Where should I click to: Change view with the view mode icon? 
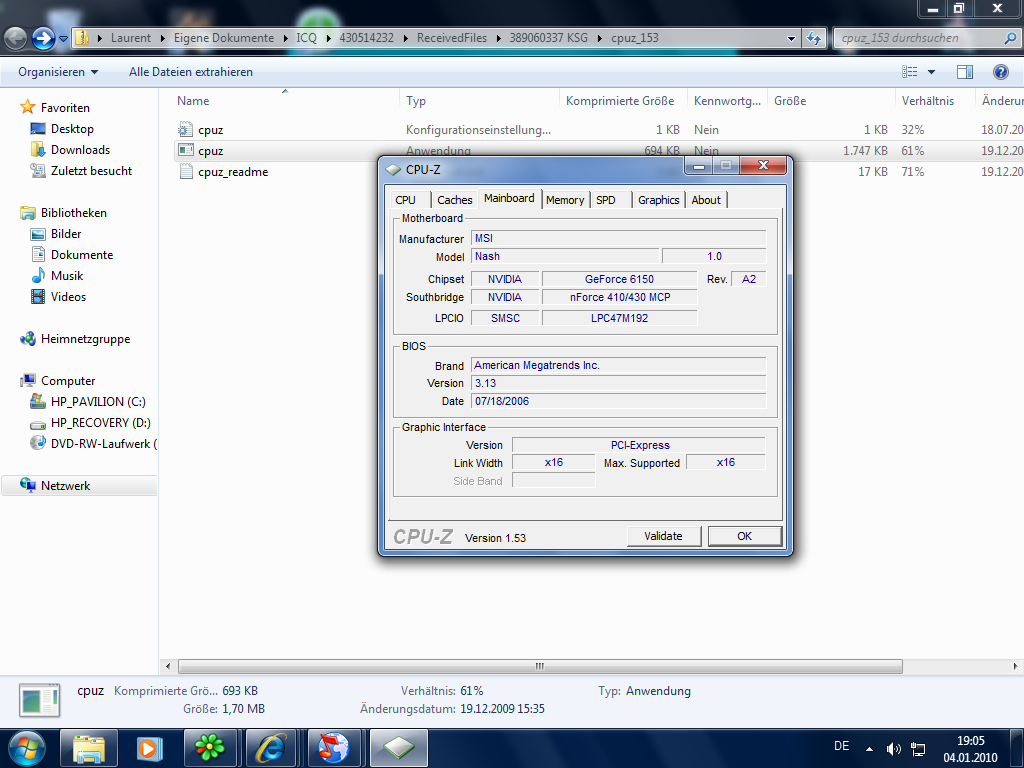(909, 72)
